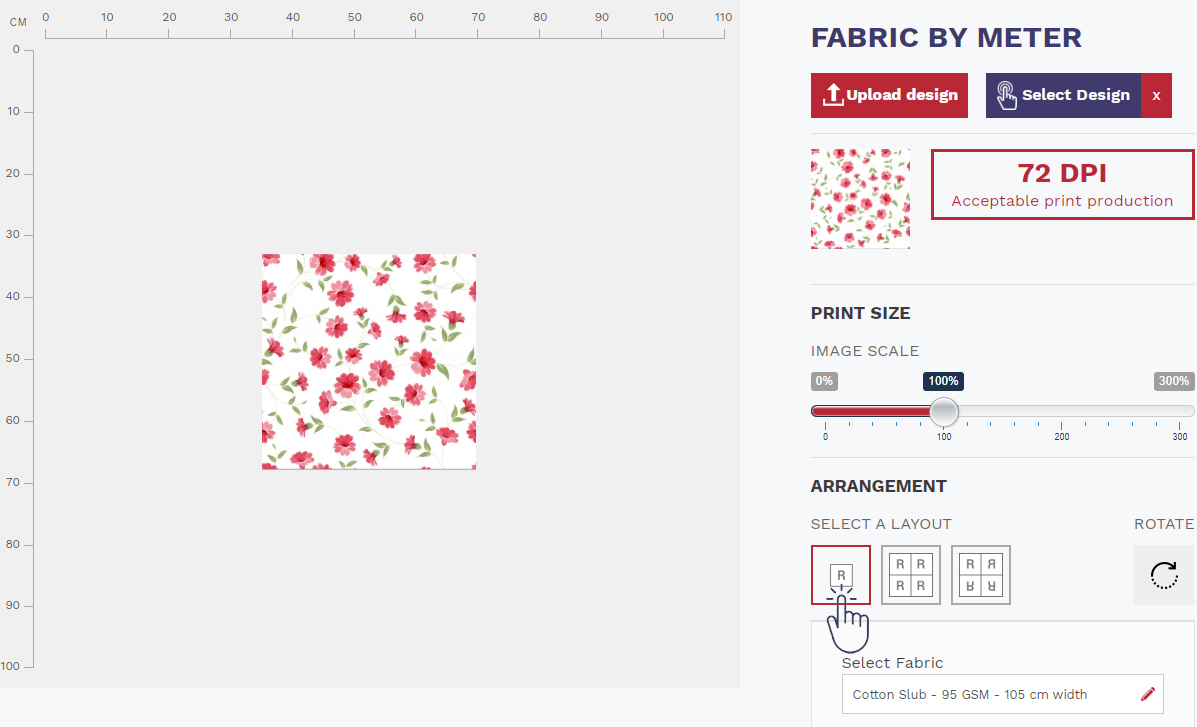Screen dimensions: 1197x727
Task: Click the Upload design button
Action: tap(889, 95)
